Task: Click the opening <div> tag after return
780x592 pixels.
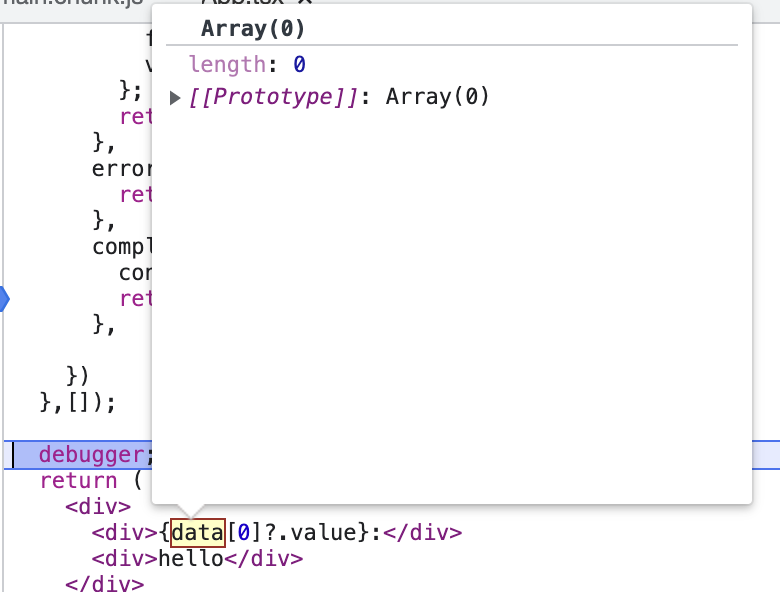Action: [98, 506]
